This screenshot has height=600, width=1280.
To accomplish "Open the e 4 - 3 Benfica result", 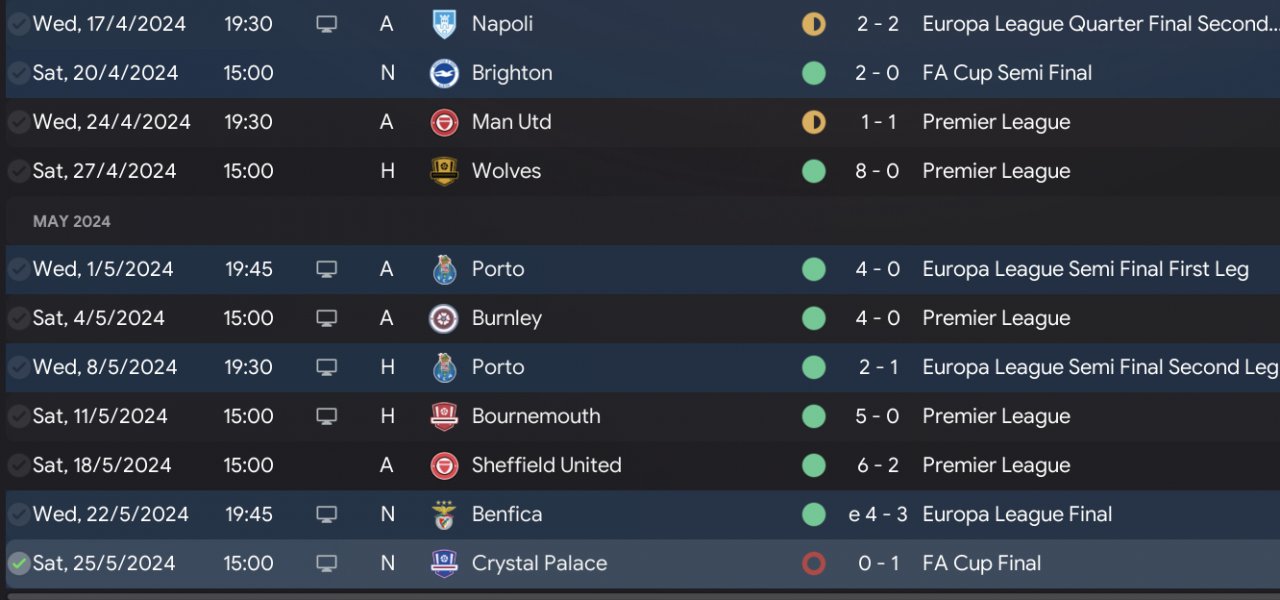I will click(877, 514).
